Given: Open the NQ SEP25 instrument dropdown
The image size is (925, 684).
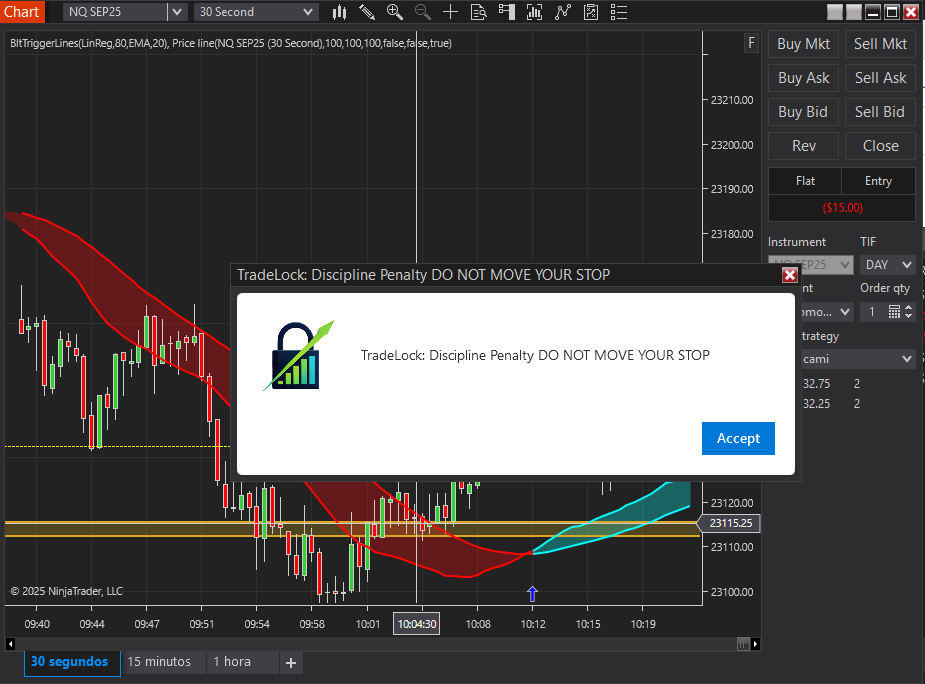Looking at the screenshot, I should [x=176, y=12].
